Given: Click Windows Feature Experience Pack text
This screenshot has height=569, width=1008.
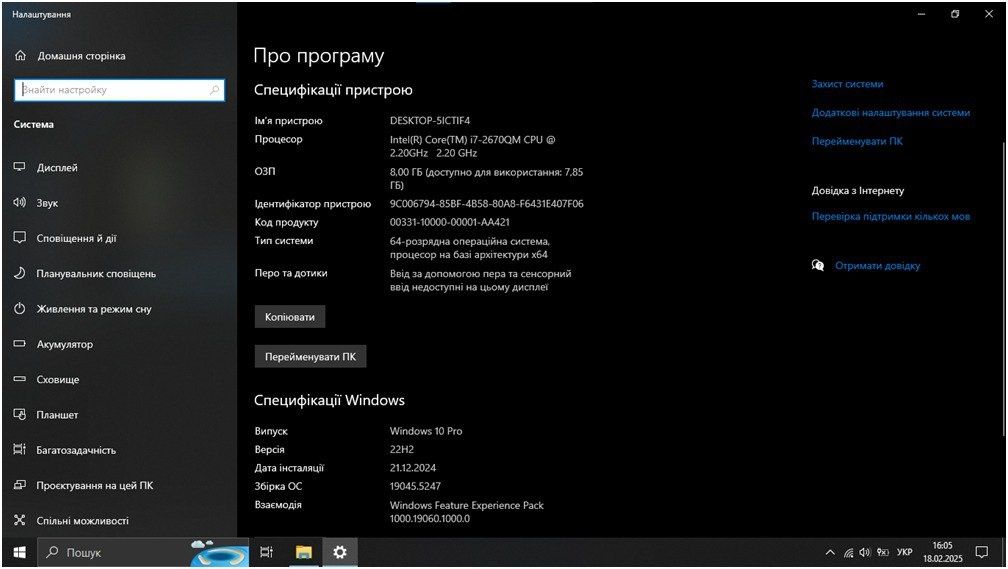Looking at the screenshot, I should pyautogui.click(x=467, y=512).
